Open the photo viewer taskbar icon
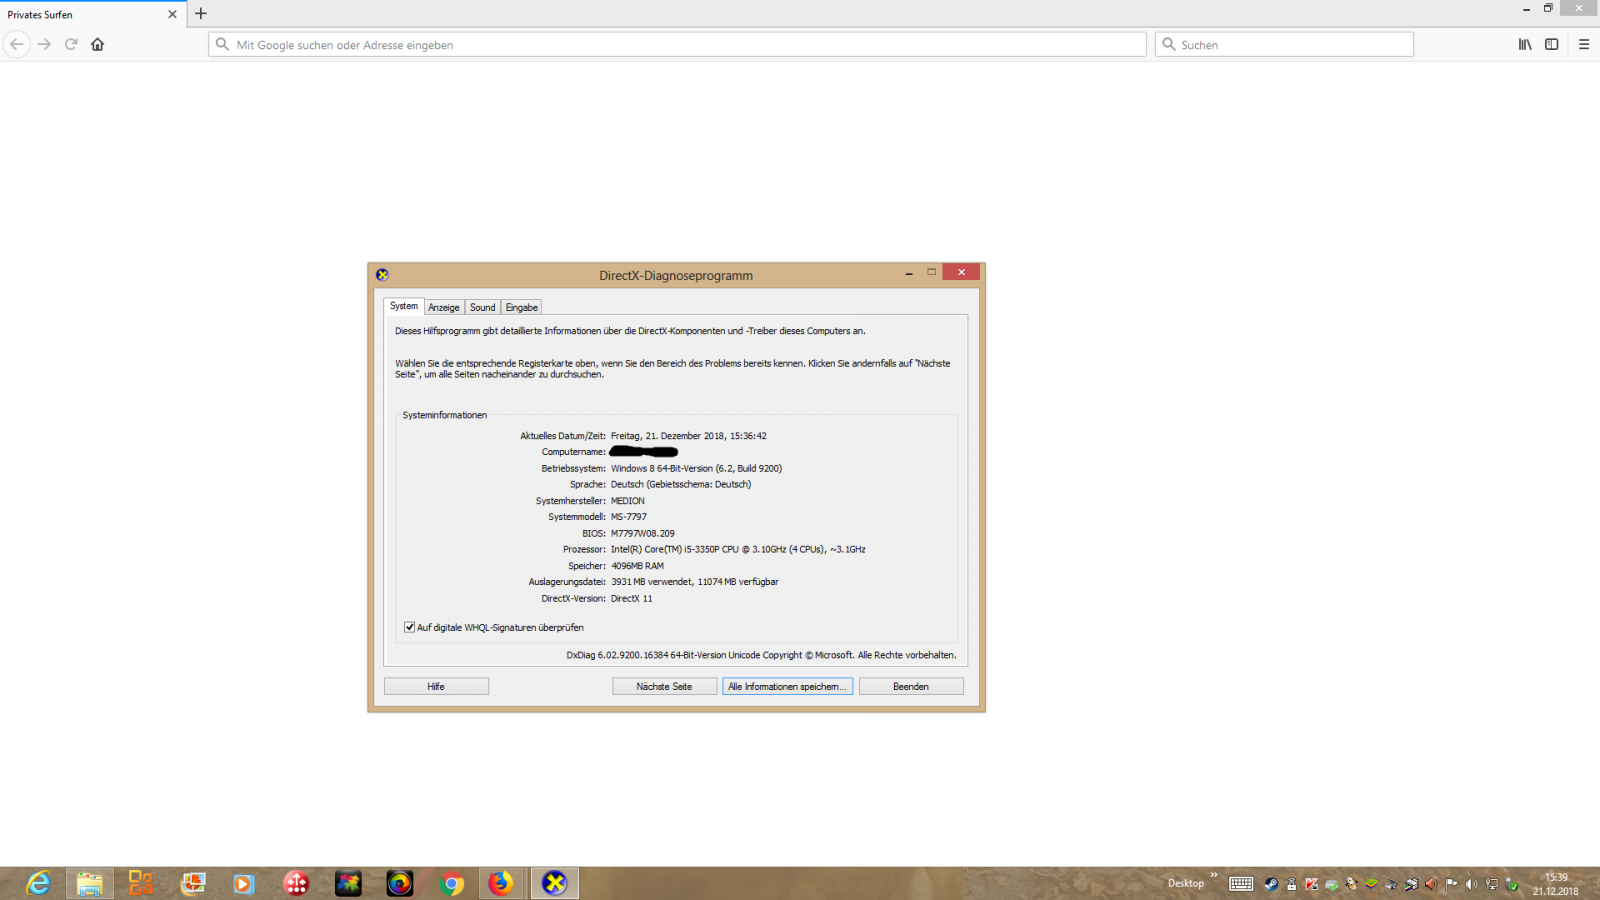1600x900 pixels. 193,883
